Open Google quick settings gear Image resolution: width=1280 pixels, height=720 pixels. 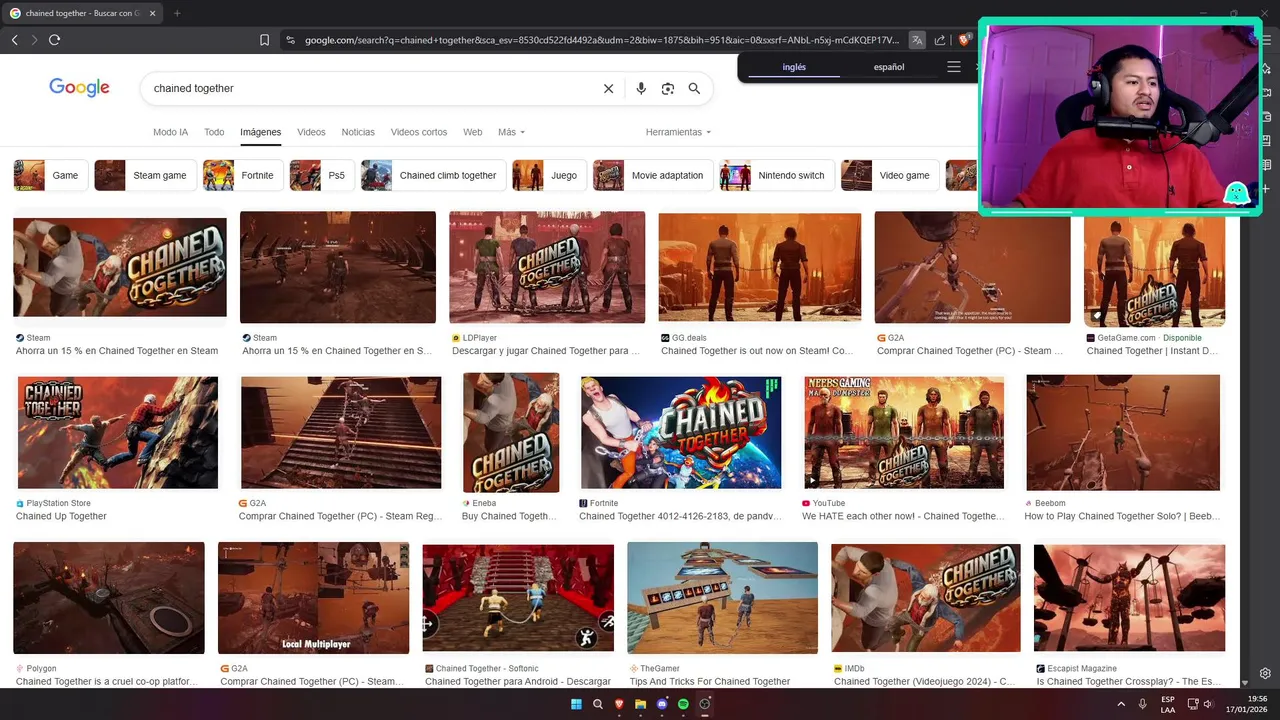pyautogui.click(x=1265, y=674)
